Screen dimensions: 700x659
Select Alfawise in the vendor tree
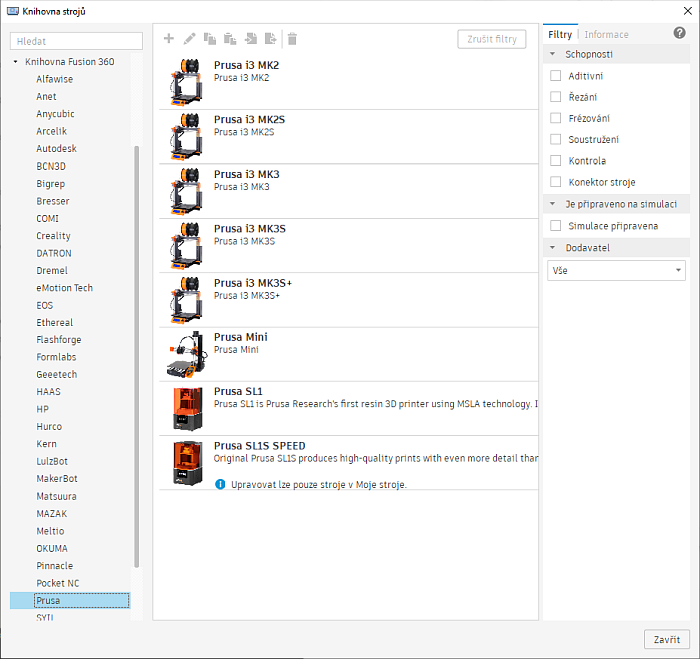point(54,79)
